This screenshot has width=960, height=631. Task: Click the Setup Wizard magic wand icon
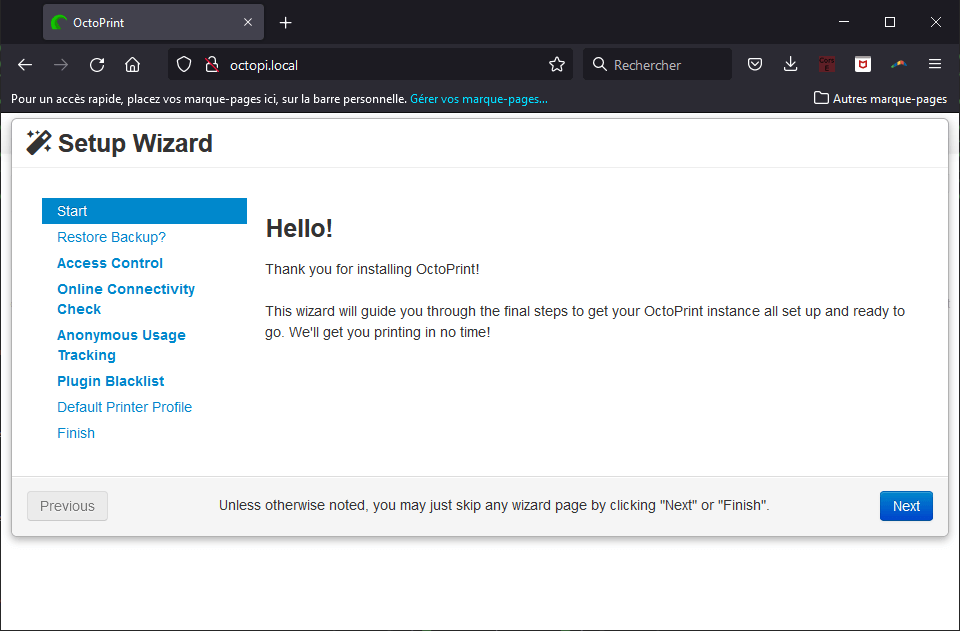coord(39,143)
